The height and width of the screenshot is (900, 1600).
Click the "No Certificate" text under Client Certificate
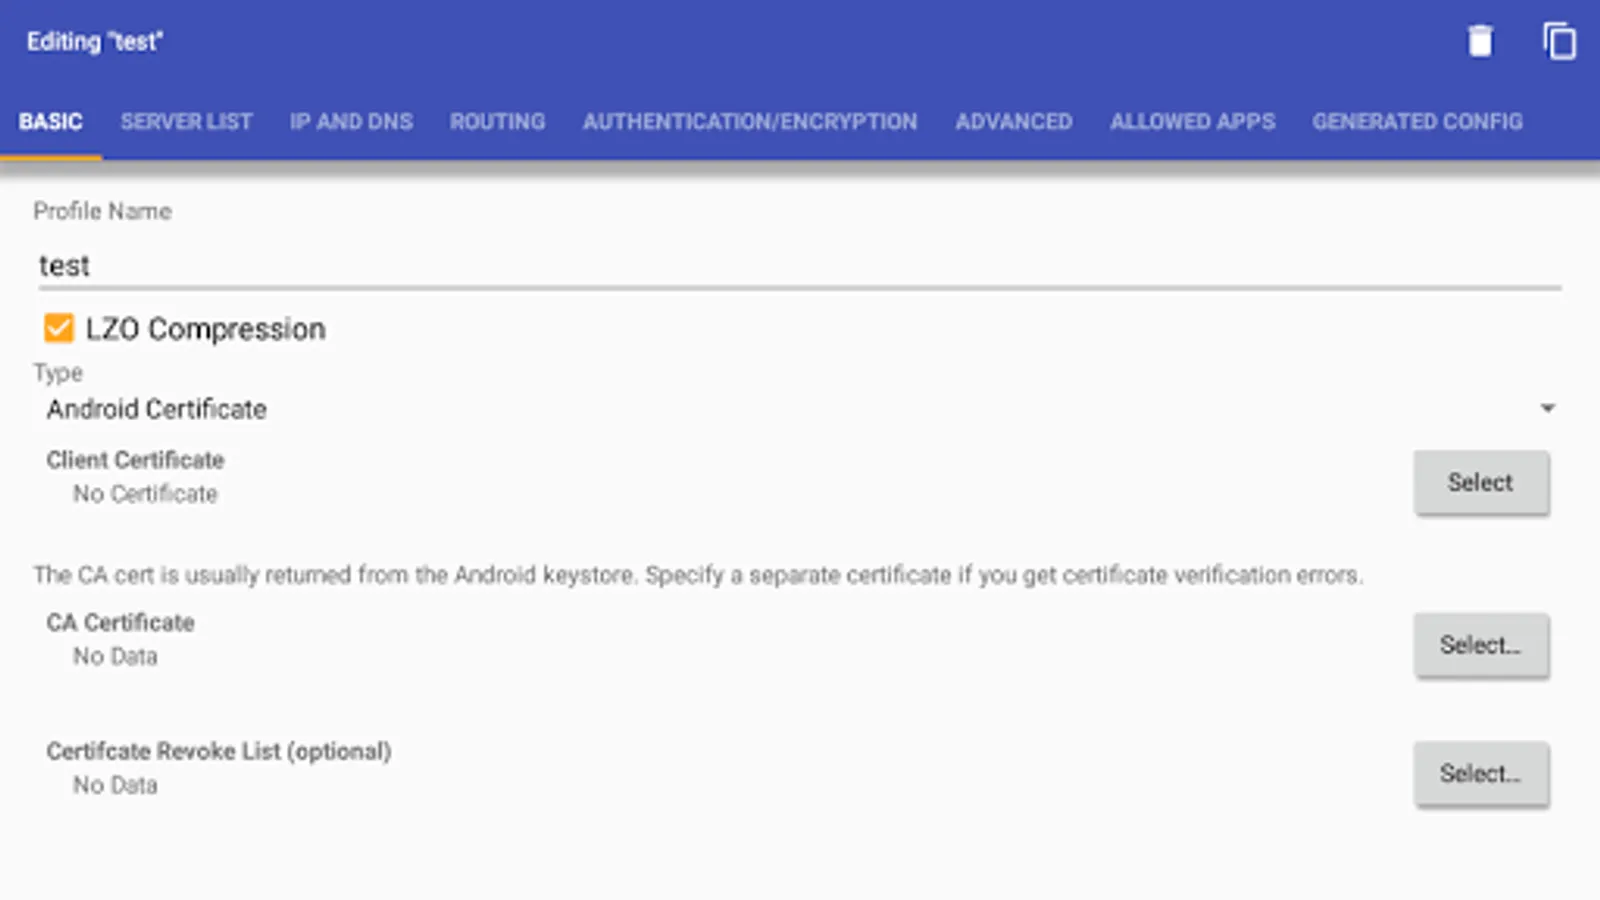click(145, 494)
